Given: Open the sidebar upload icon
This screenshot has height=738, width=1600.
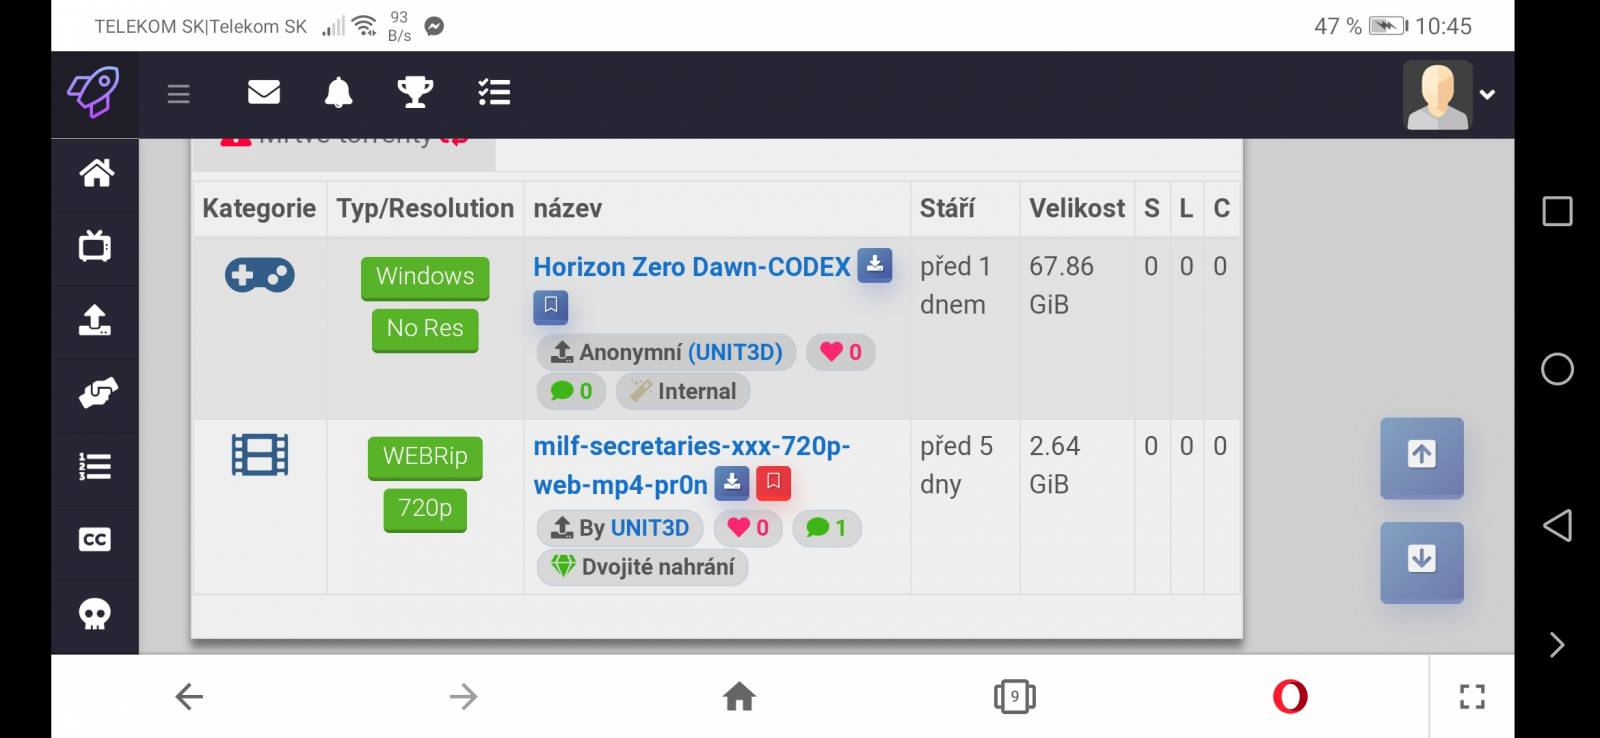Looking at the screenshot, I should coord(95,320).
